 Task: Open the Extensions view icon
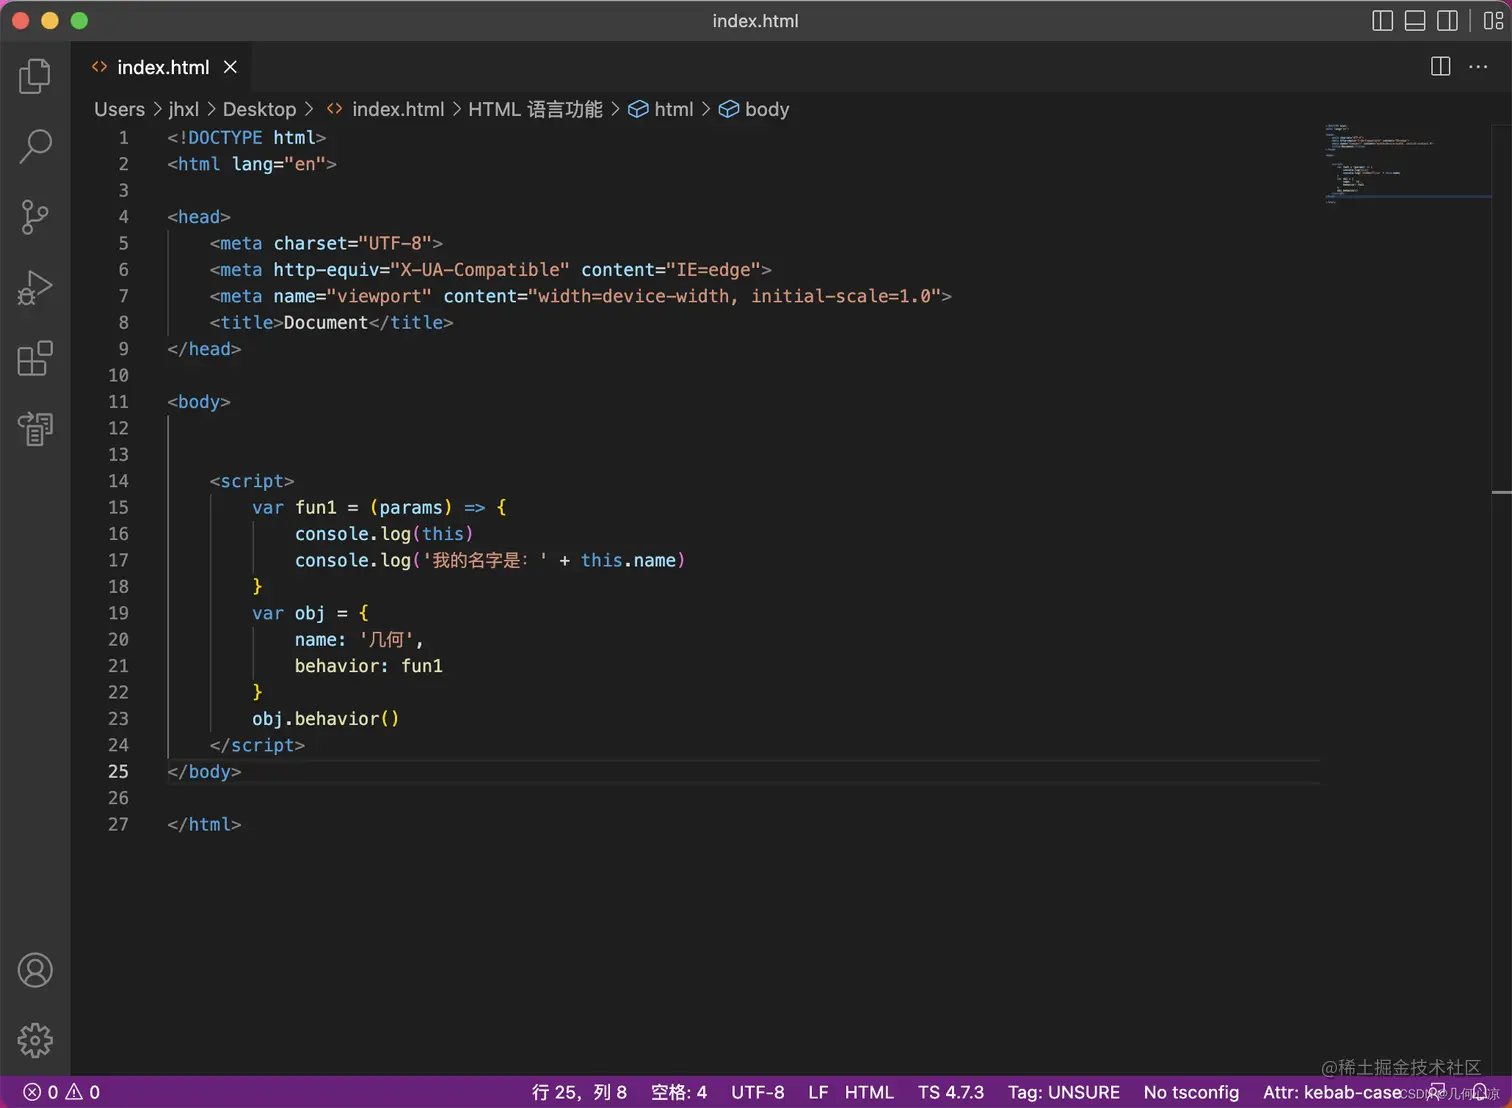click(35, 358)
